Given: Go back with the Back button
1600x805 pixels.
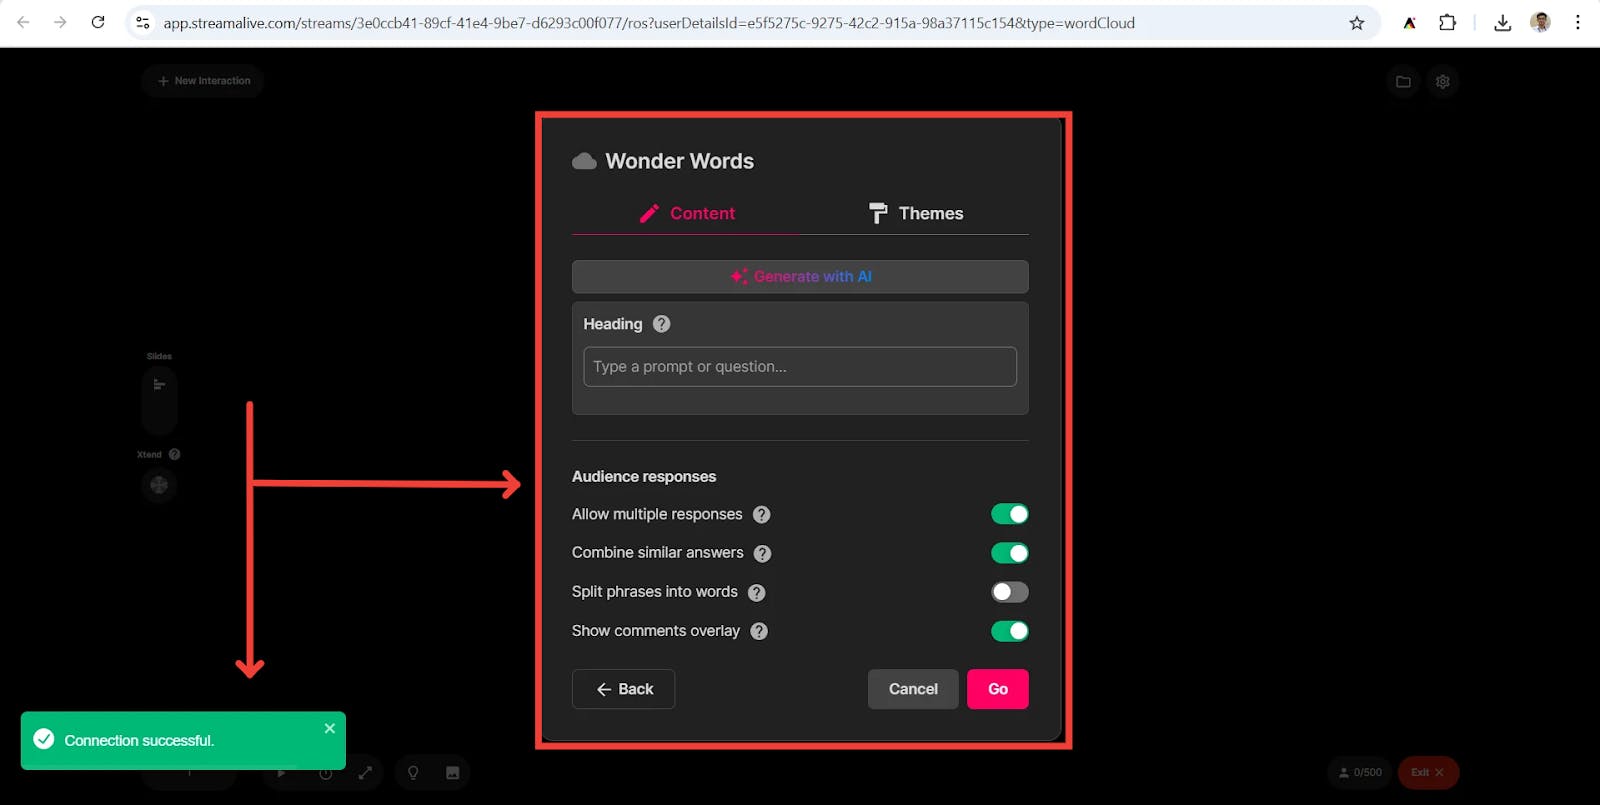Looking at the screenshot, I should coord(624,689).
